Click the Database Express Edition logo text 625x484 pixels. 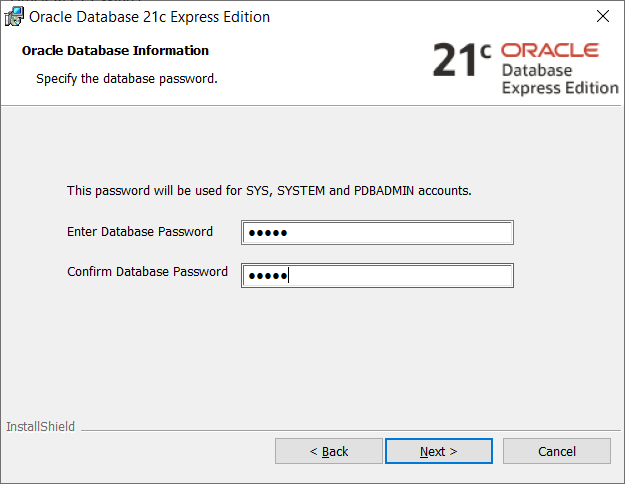(559, 79)
